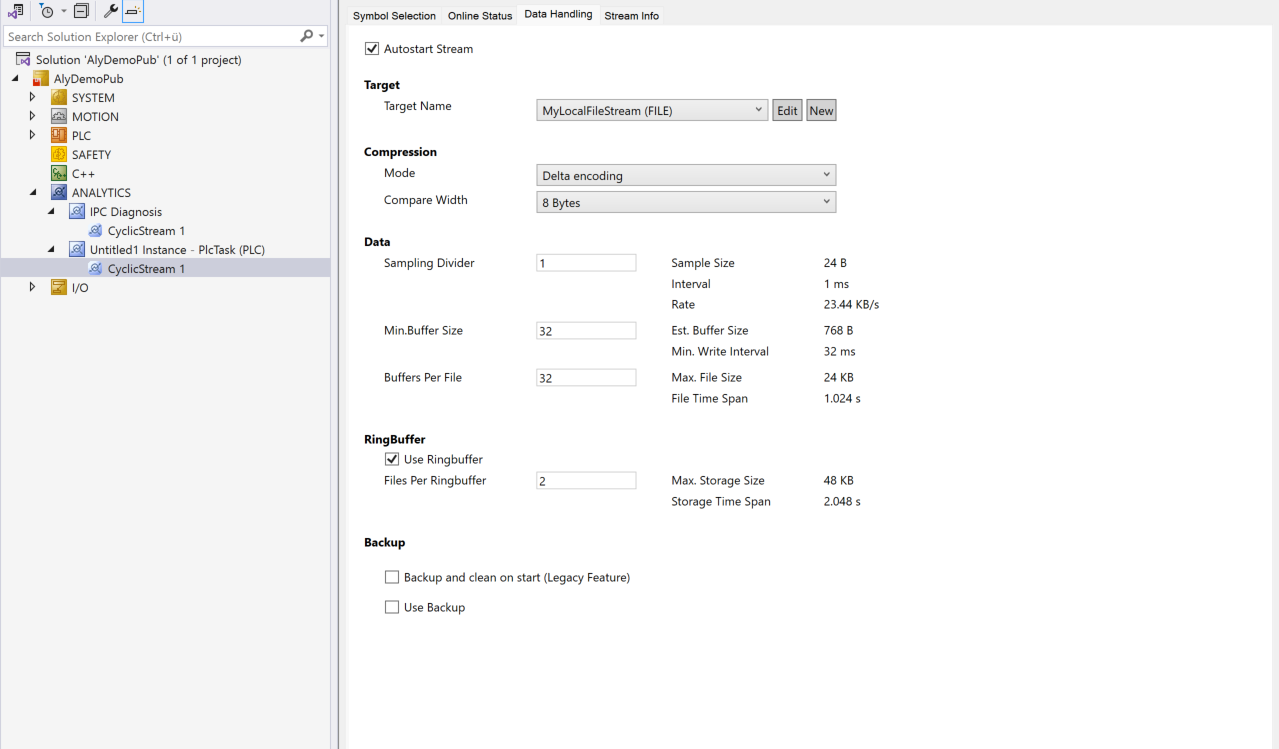This screenshot has height=749, width=1279.
Task: Click the Switch Views icon in Solution Explorer
Action: tap(14, 11)
